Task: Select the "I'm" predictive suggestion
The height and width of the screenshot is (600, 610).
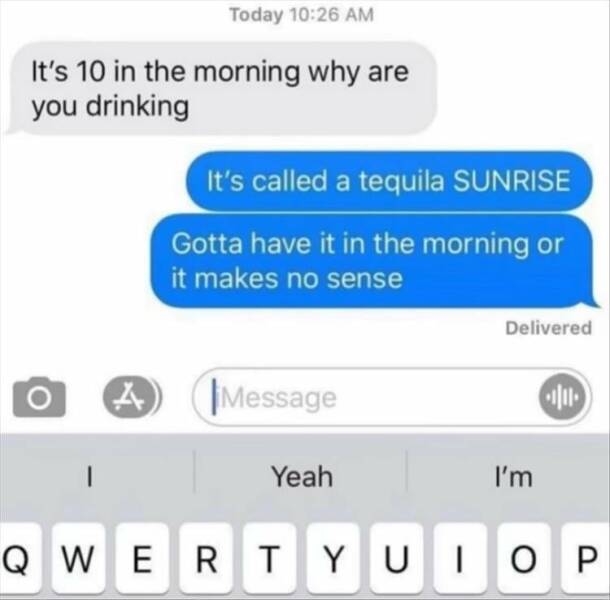Action: (513, 477)
